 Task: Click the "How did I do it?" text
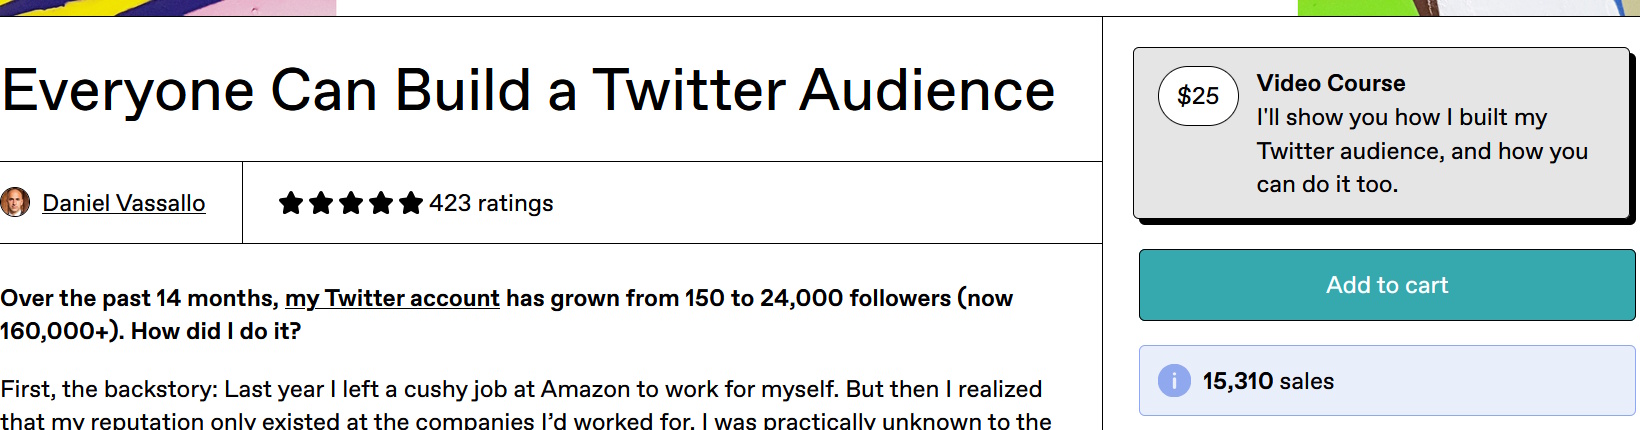point(216,331)
